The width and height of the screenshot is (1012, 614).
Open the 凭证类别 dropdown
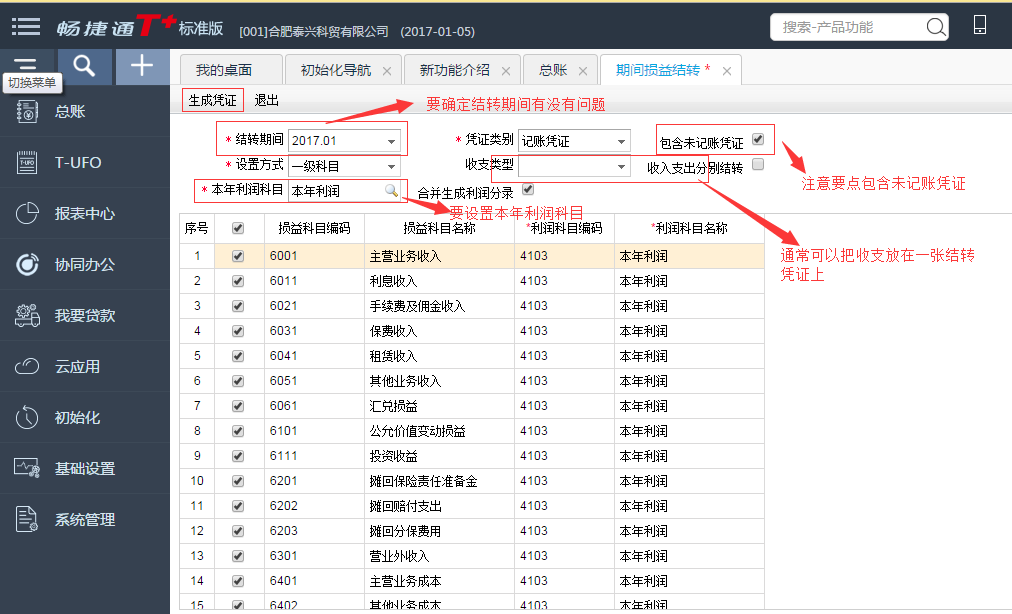coord(621,141)
